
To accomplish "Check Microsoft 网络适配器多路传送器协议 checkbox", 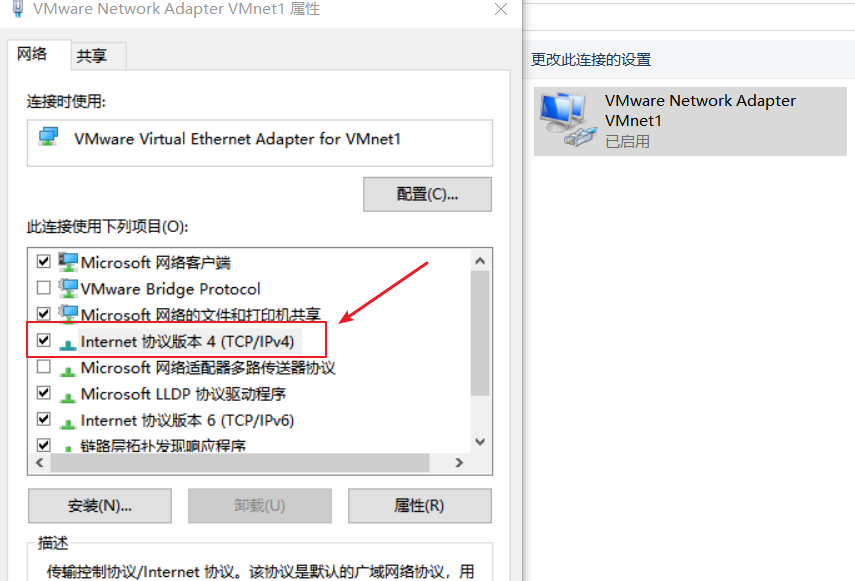I will point(44,366).
